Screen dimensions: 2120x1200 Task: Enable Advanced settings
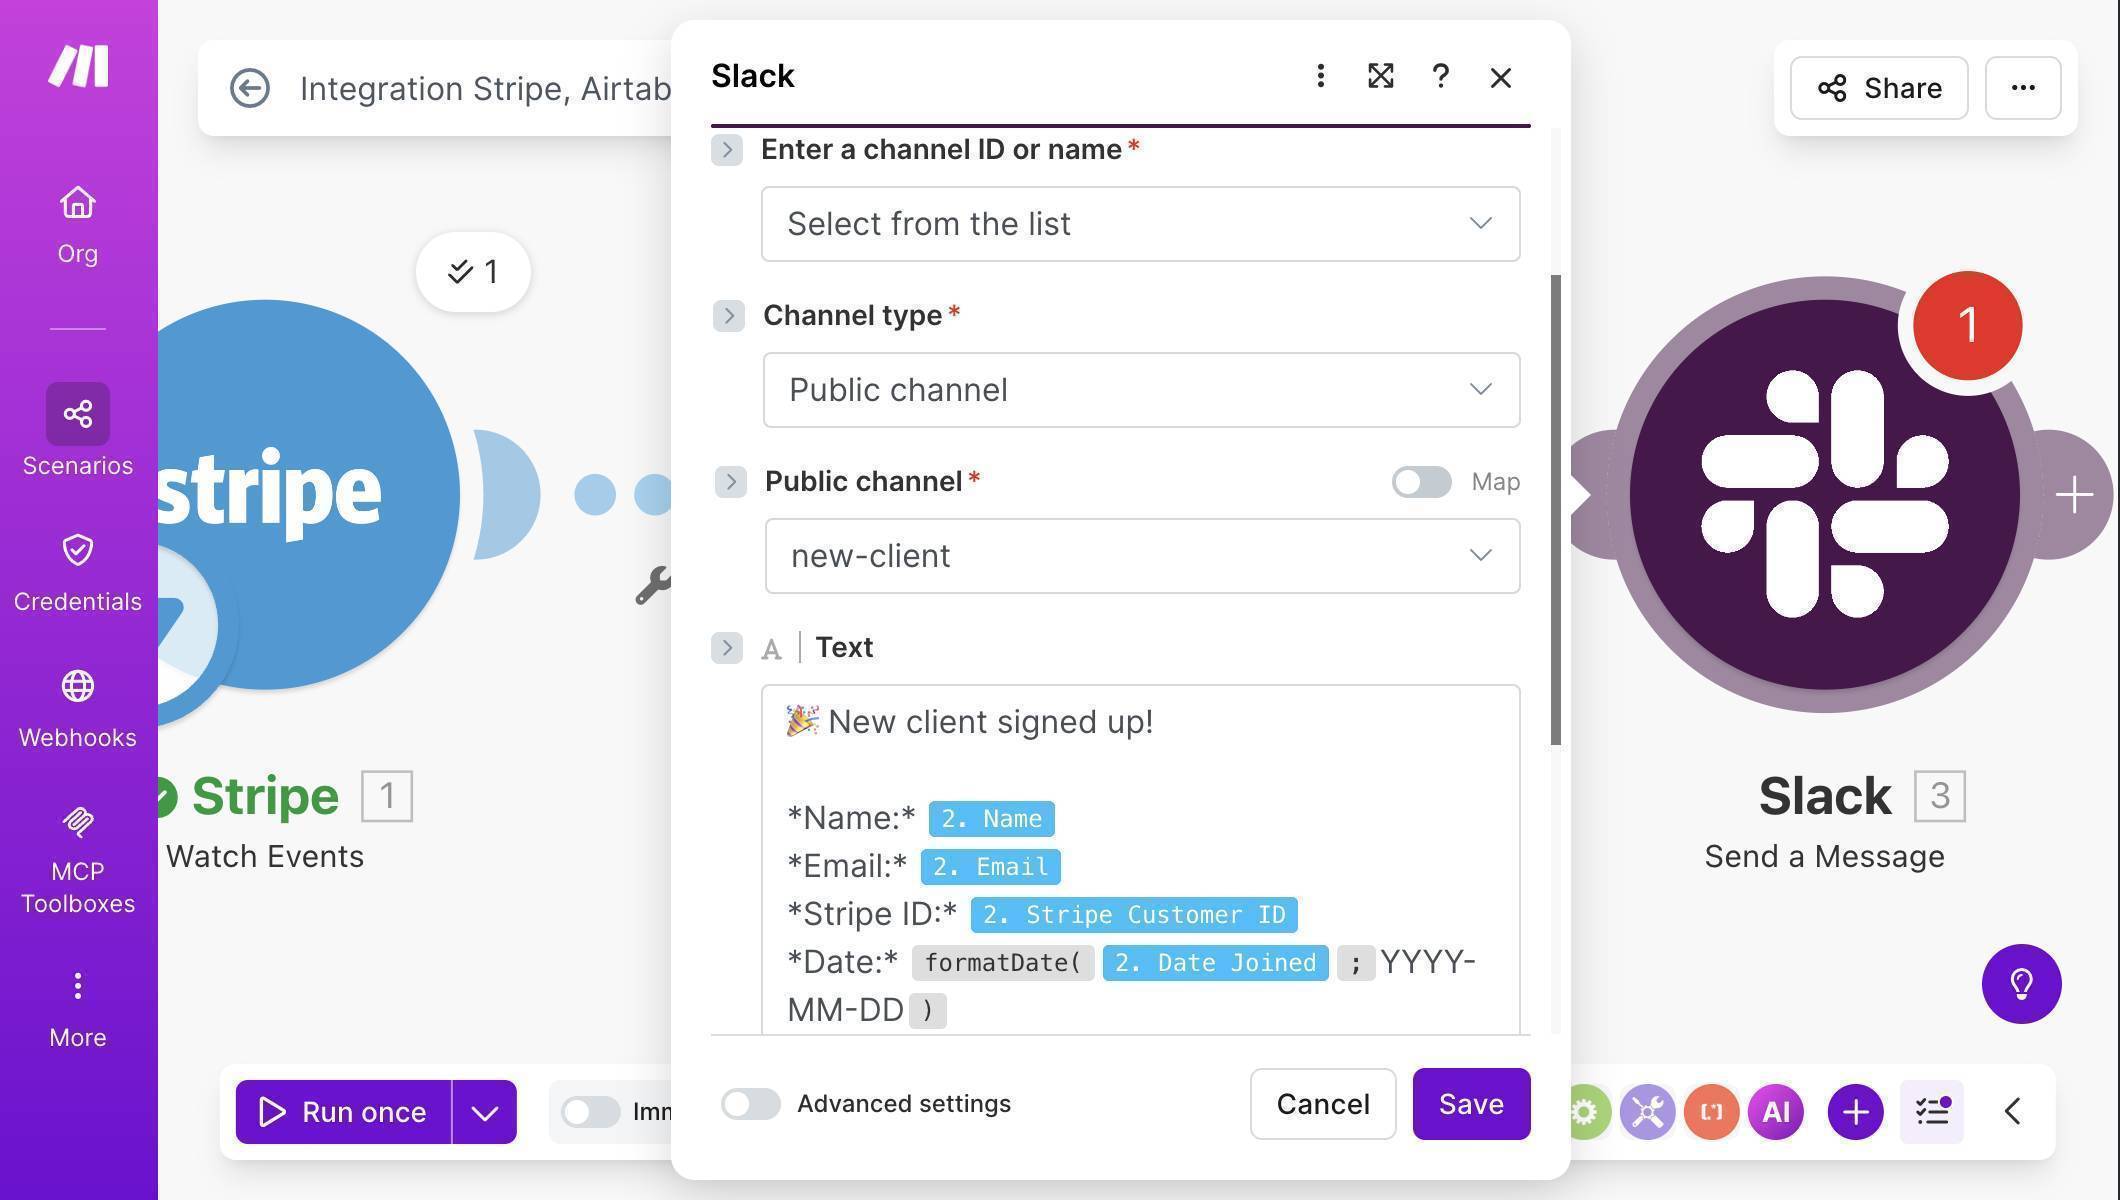[750, 1104]
